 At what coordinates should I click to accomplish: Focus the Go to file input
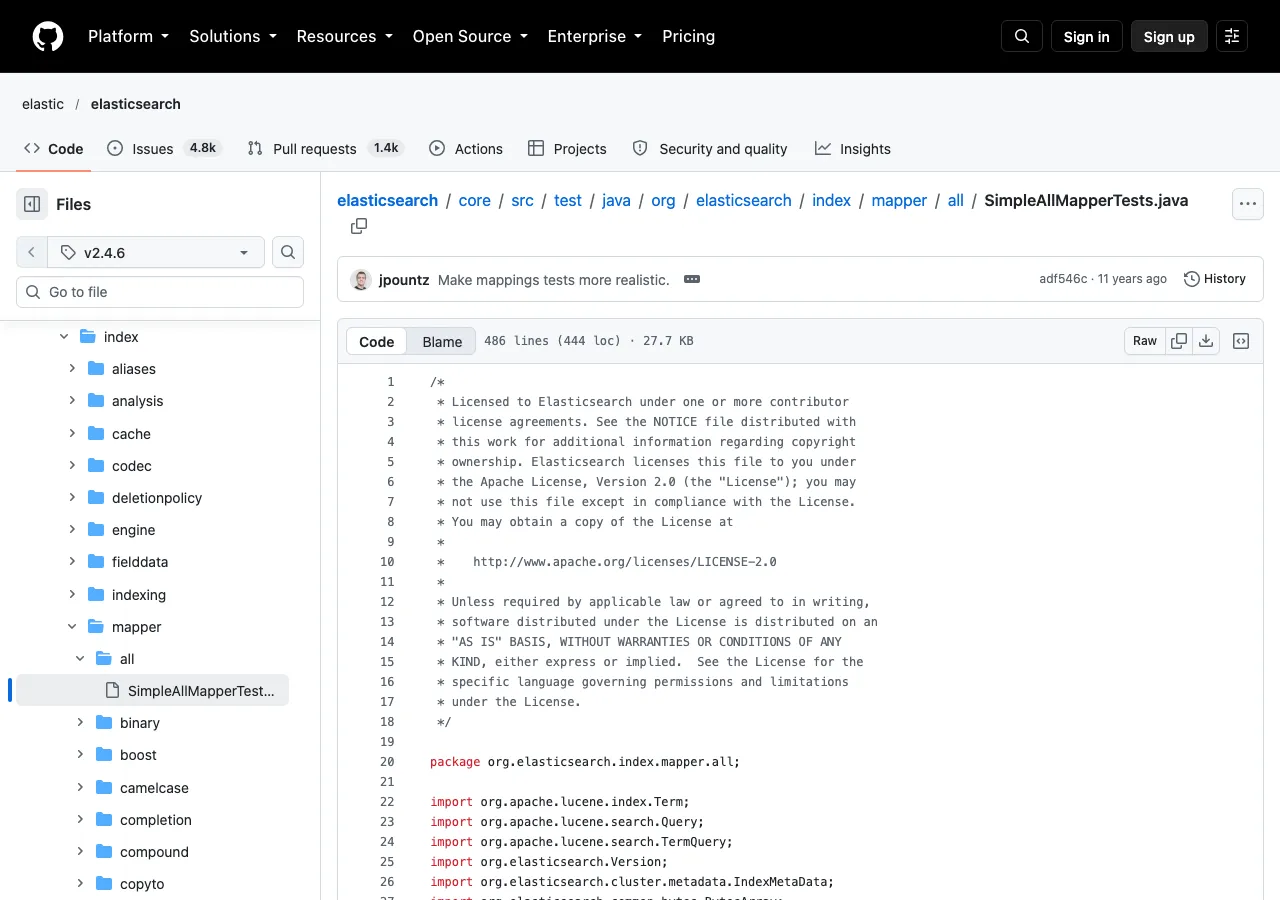click(160, 292)
